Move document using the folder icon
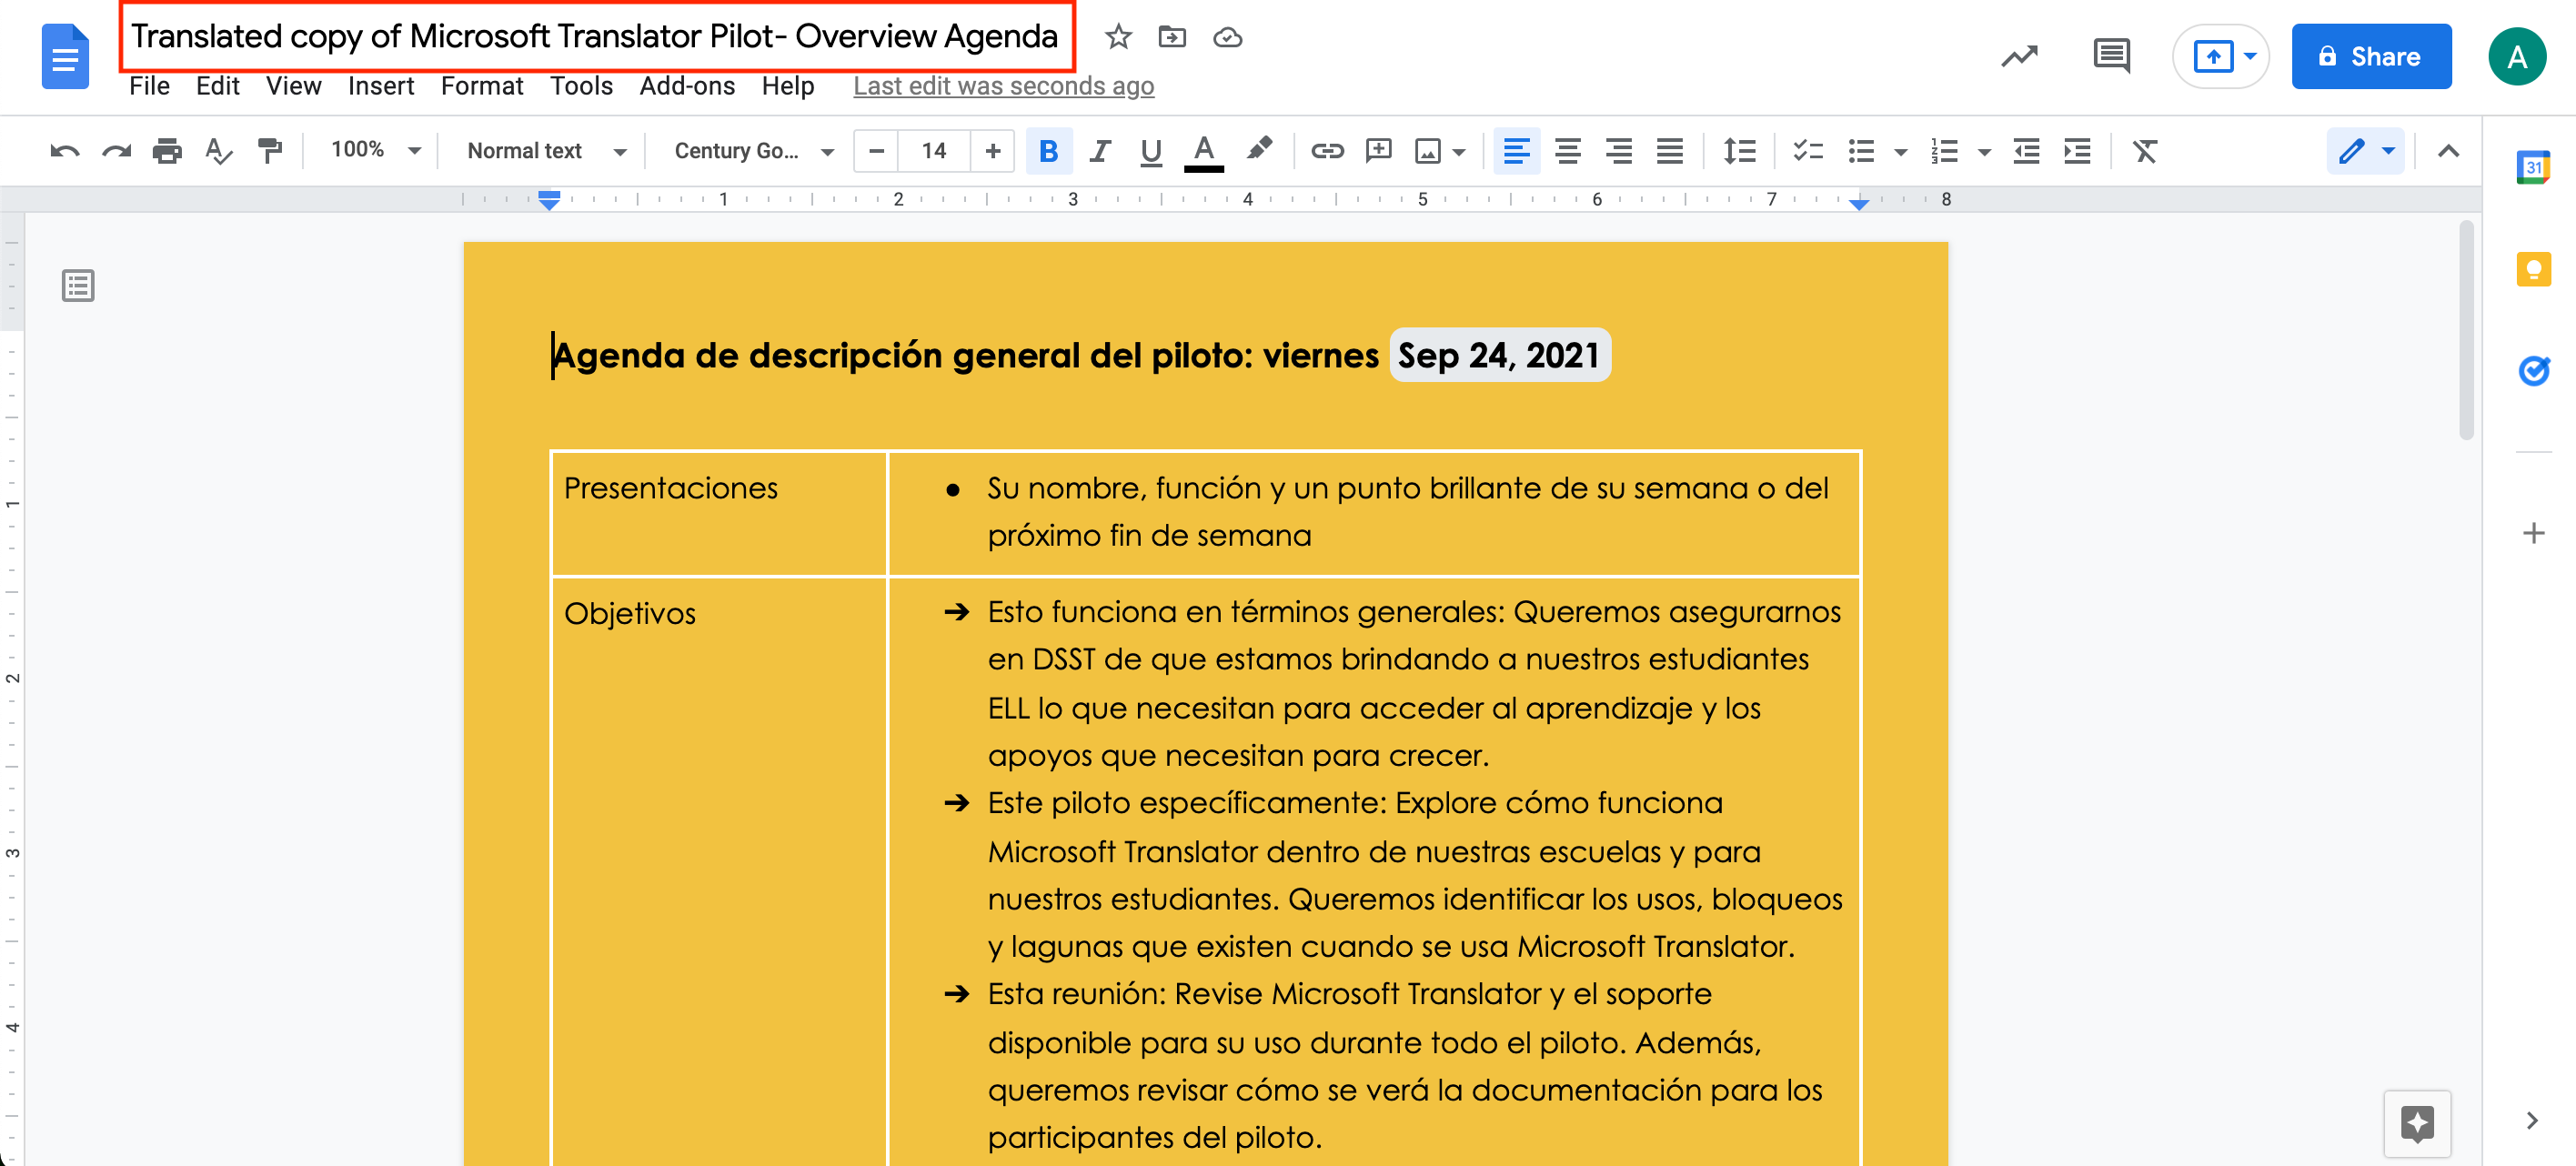 tap(1172, 37)
